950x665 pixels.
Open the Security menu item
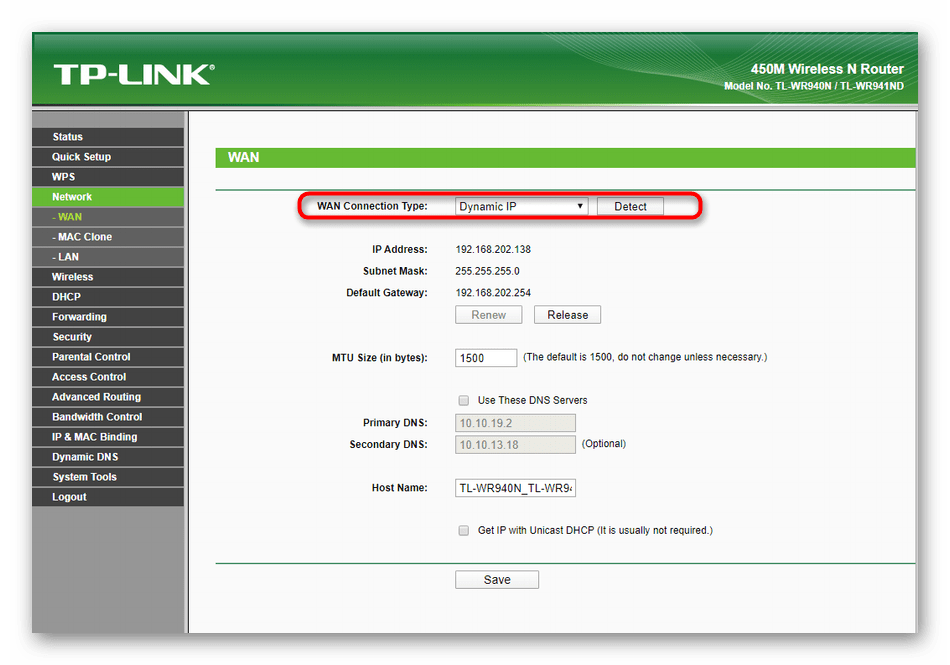tap(108, 337)
